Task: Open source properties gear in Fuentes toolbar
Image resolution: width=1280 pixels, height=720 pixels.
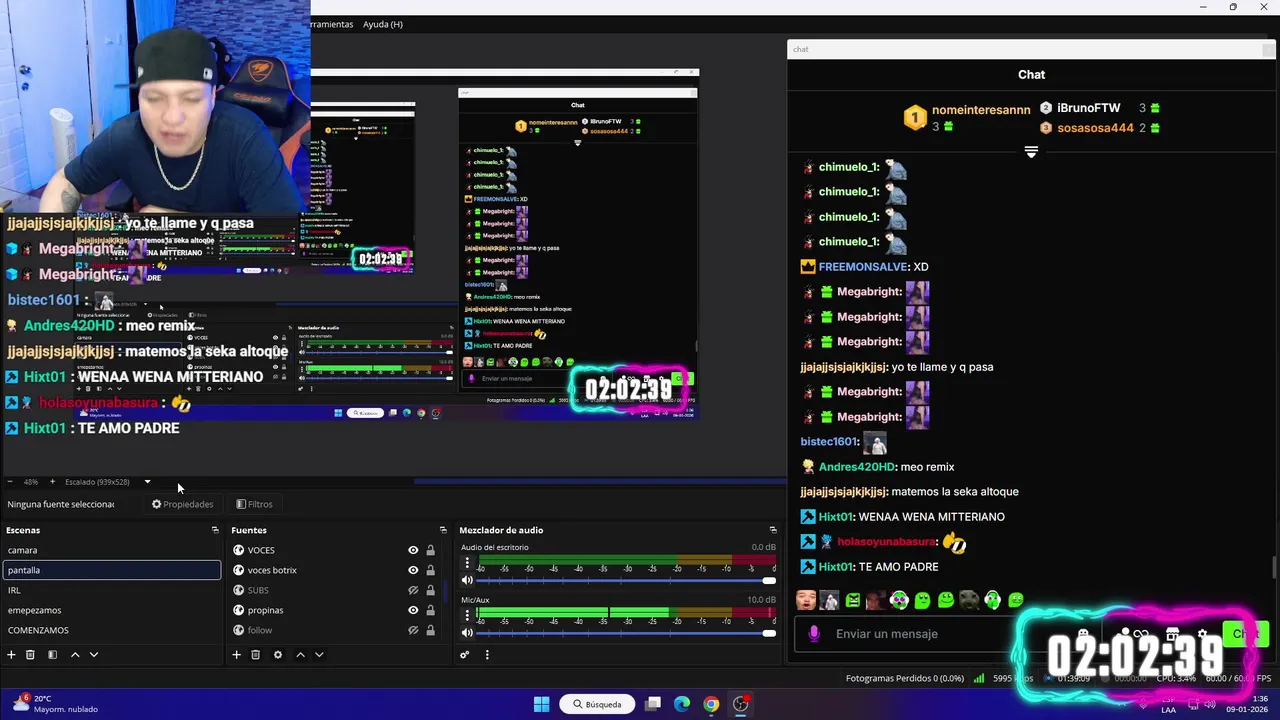Action: click(278, 655)
